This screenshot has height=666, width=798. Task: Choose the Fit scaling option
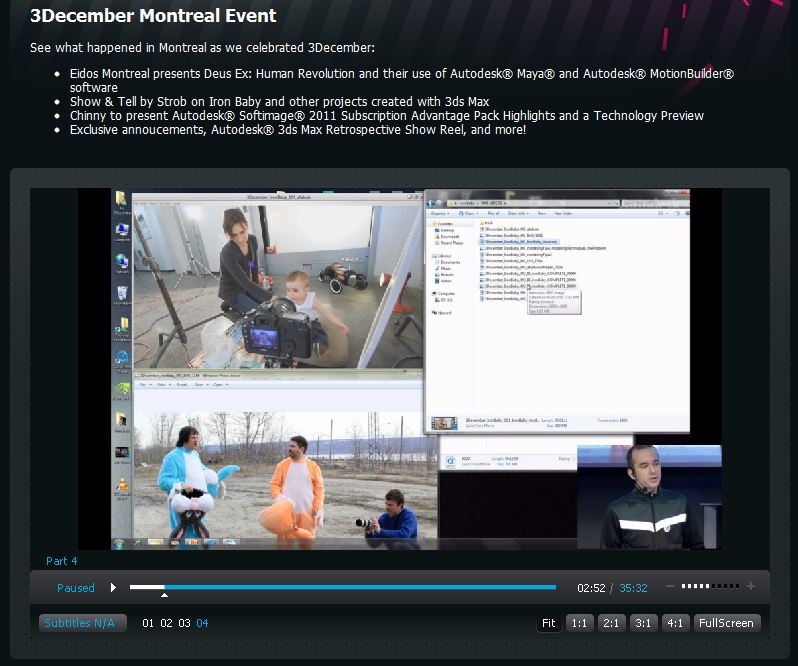[x=548, y=623]
